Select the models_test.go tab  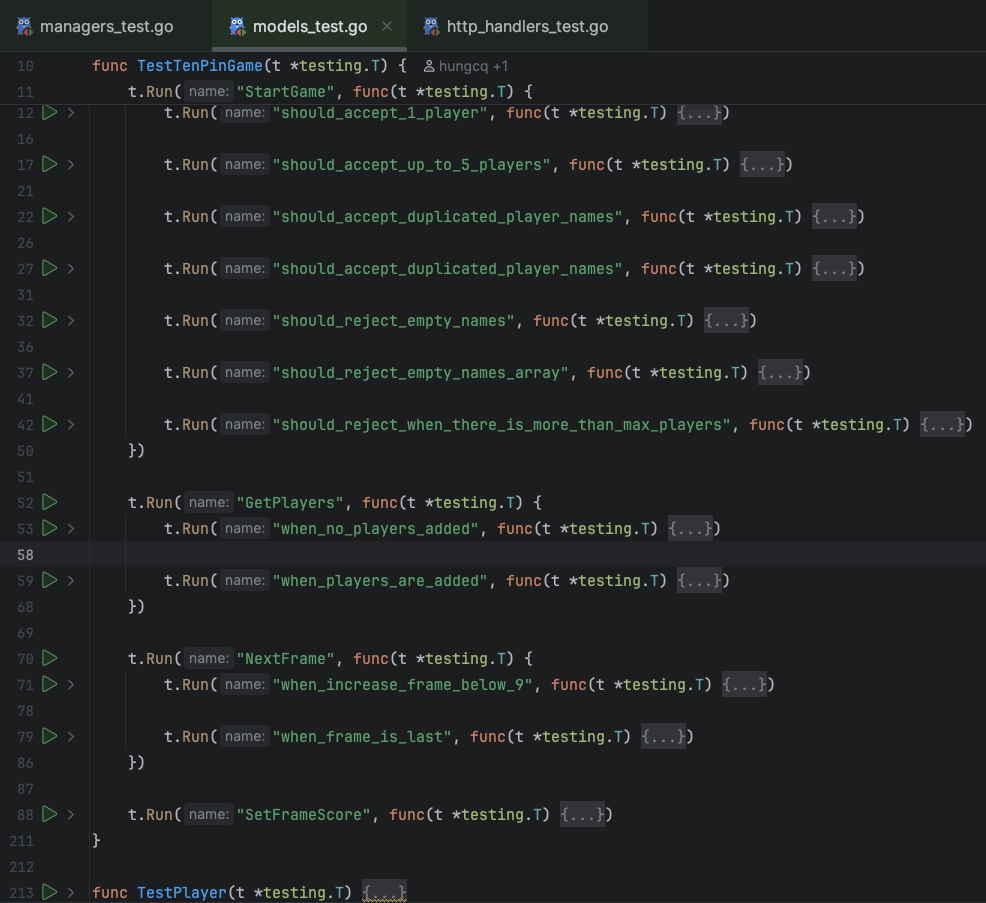click(309, 26)
